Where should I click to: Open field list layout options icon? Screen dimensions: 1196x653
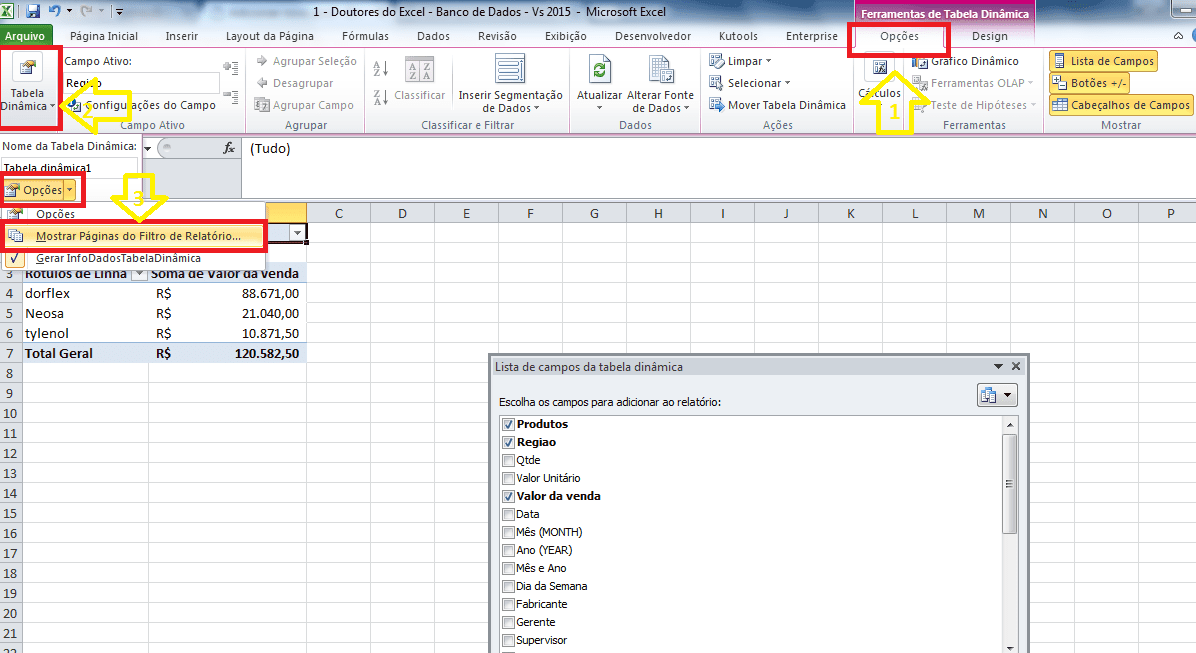click(997, 395)
